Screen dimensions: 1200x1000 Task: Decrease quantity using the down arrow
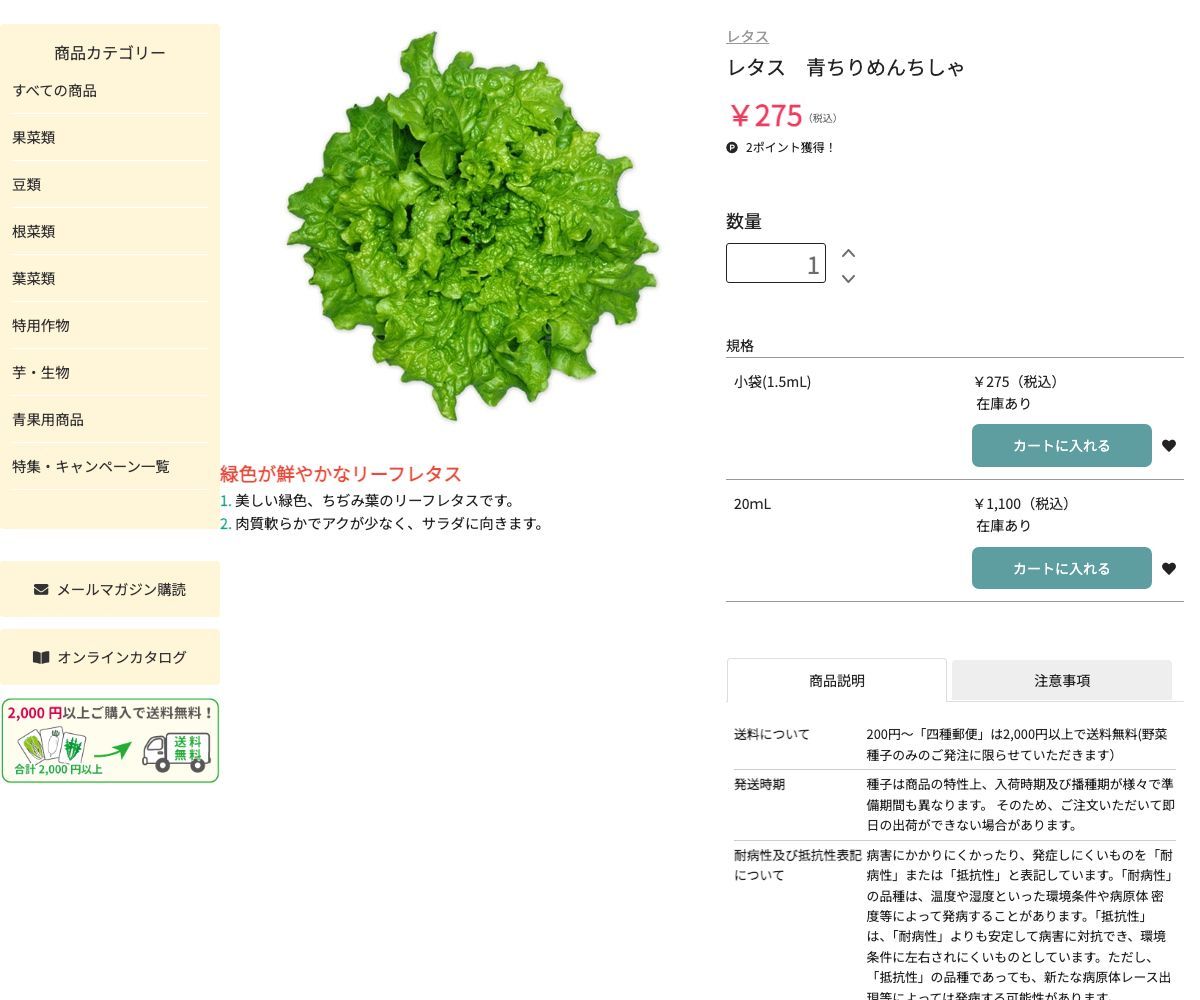[x=848, y=280]
